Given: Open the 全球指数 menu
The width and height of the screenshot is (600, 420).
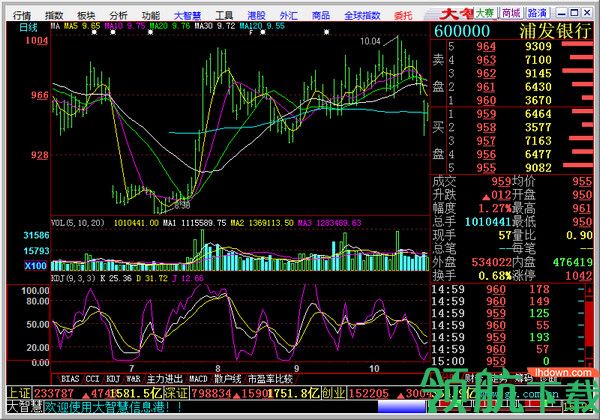Looking at the screenshot, I should (x=362, y=15).
